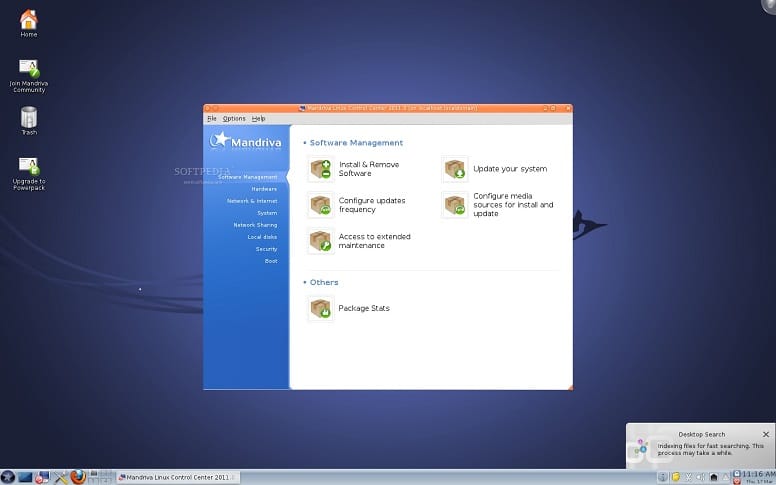Open the Trash desktop icon
The image size is (776, 485).
coord(29,121)
